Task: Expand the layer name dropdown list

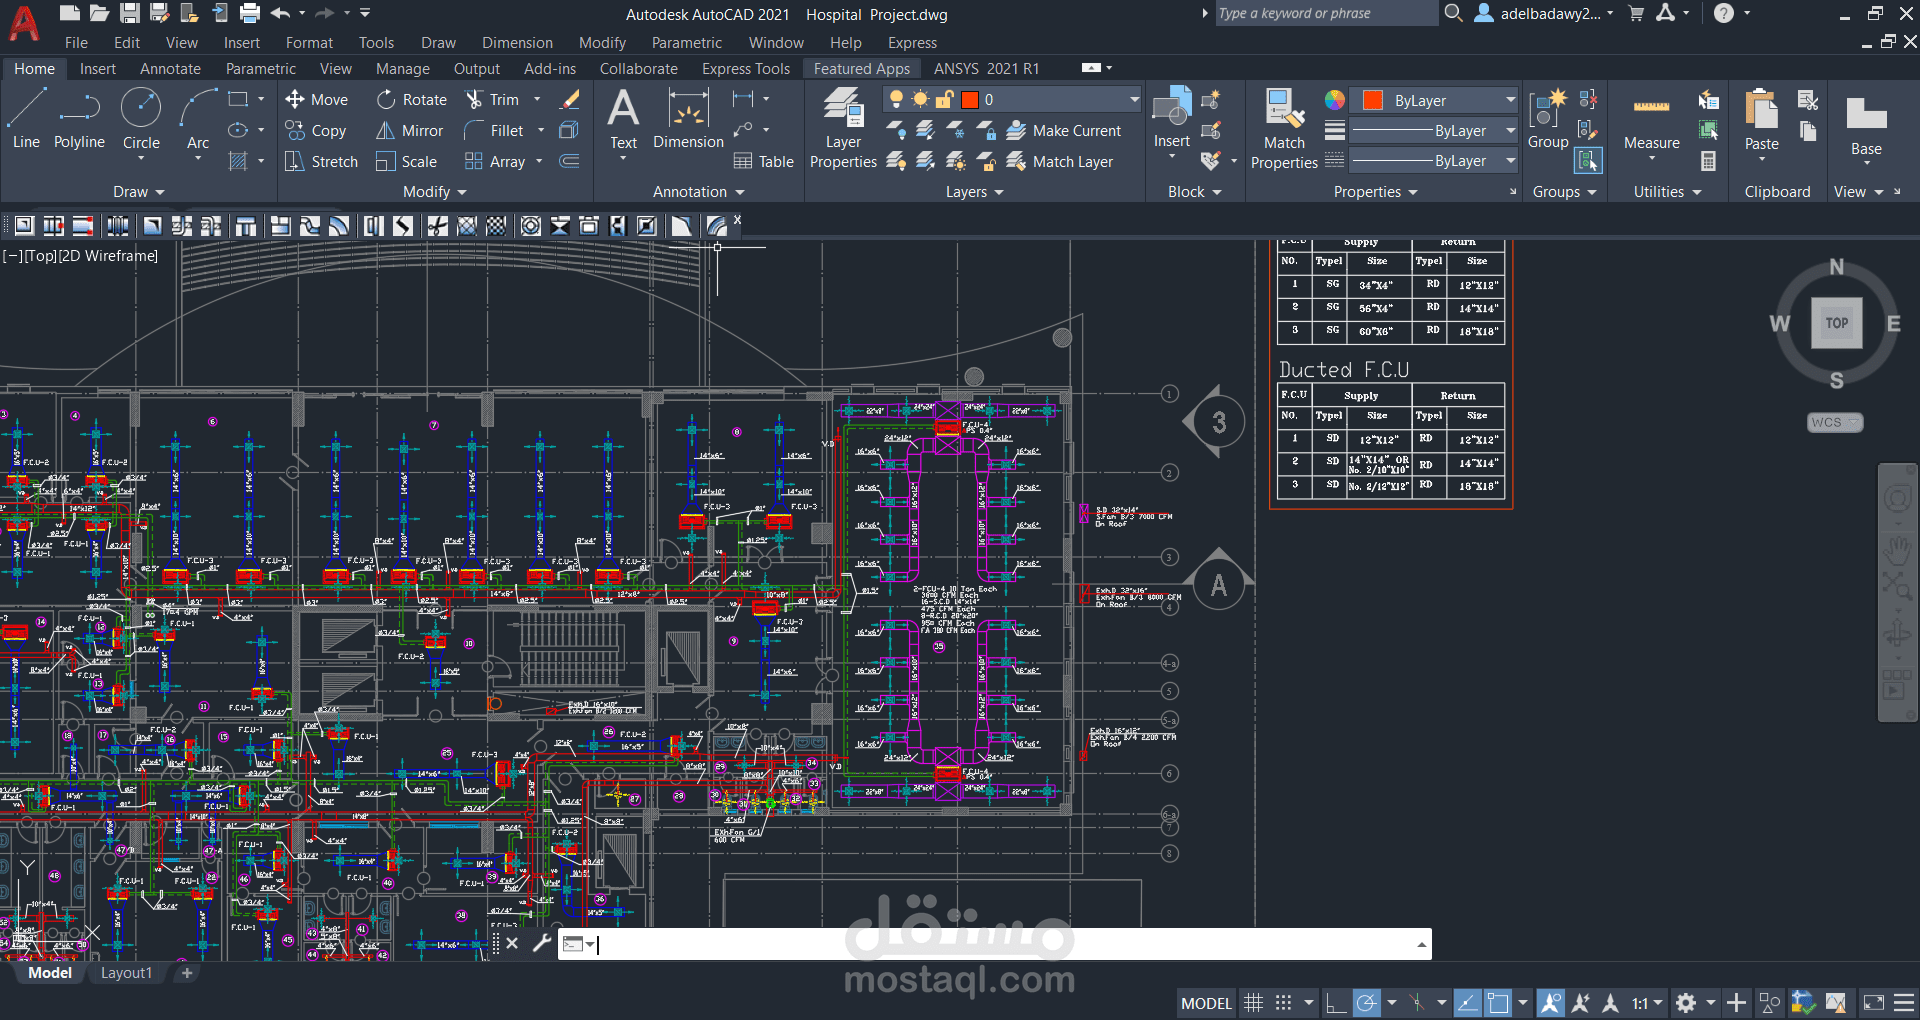Action: click(1134, 99)
